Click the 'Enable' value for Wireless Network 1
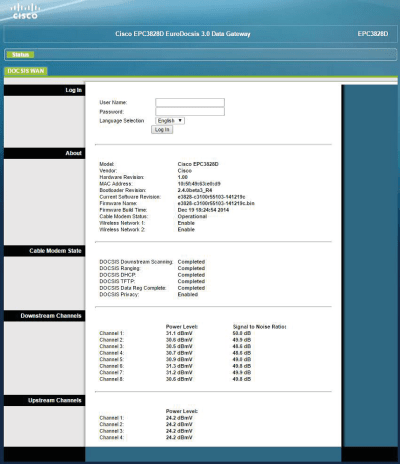This screenshot has height=464, width=400. pos(186,223)
